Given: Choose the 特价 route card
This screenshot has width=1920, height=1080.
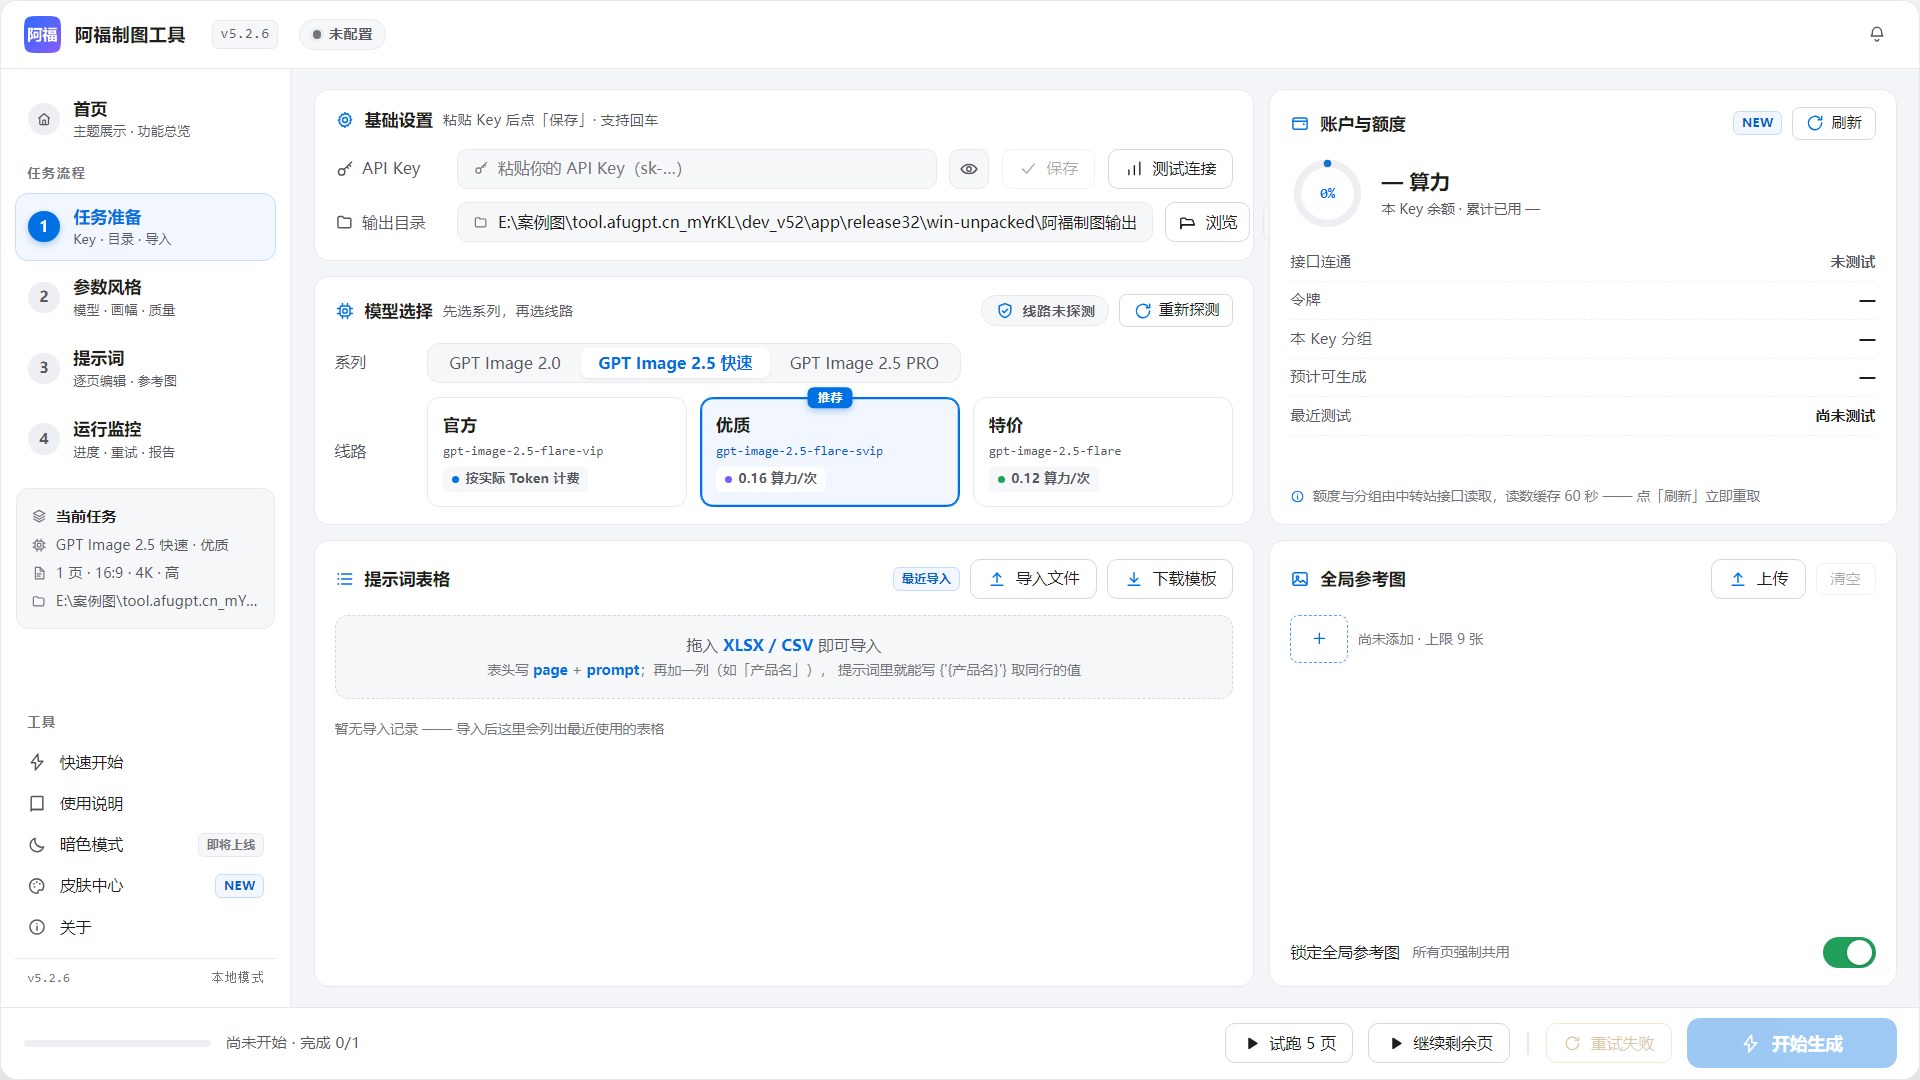Looking at the screenshot, I should pyautogui.click(x=1103, y=452).
